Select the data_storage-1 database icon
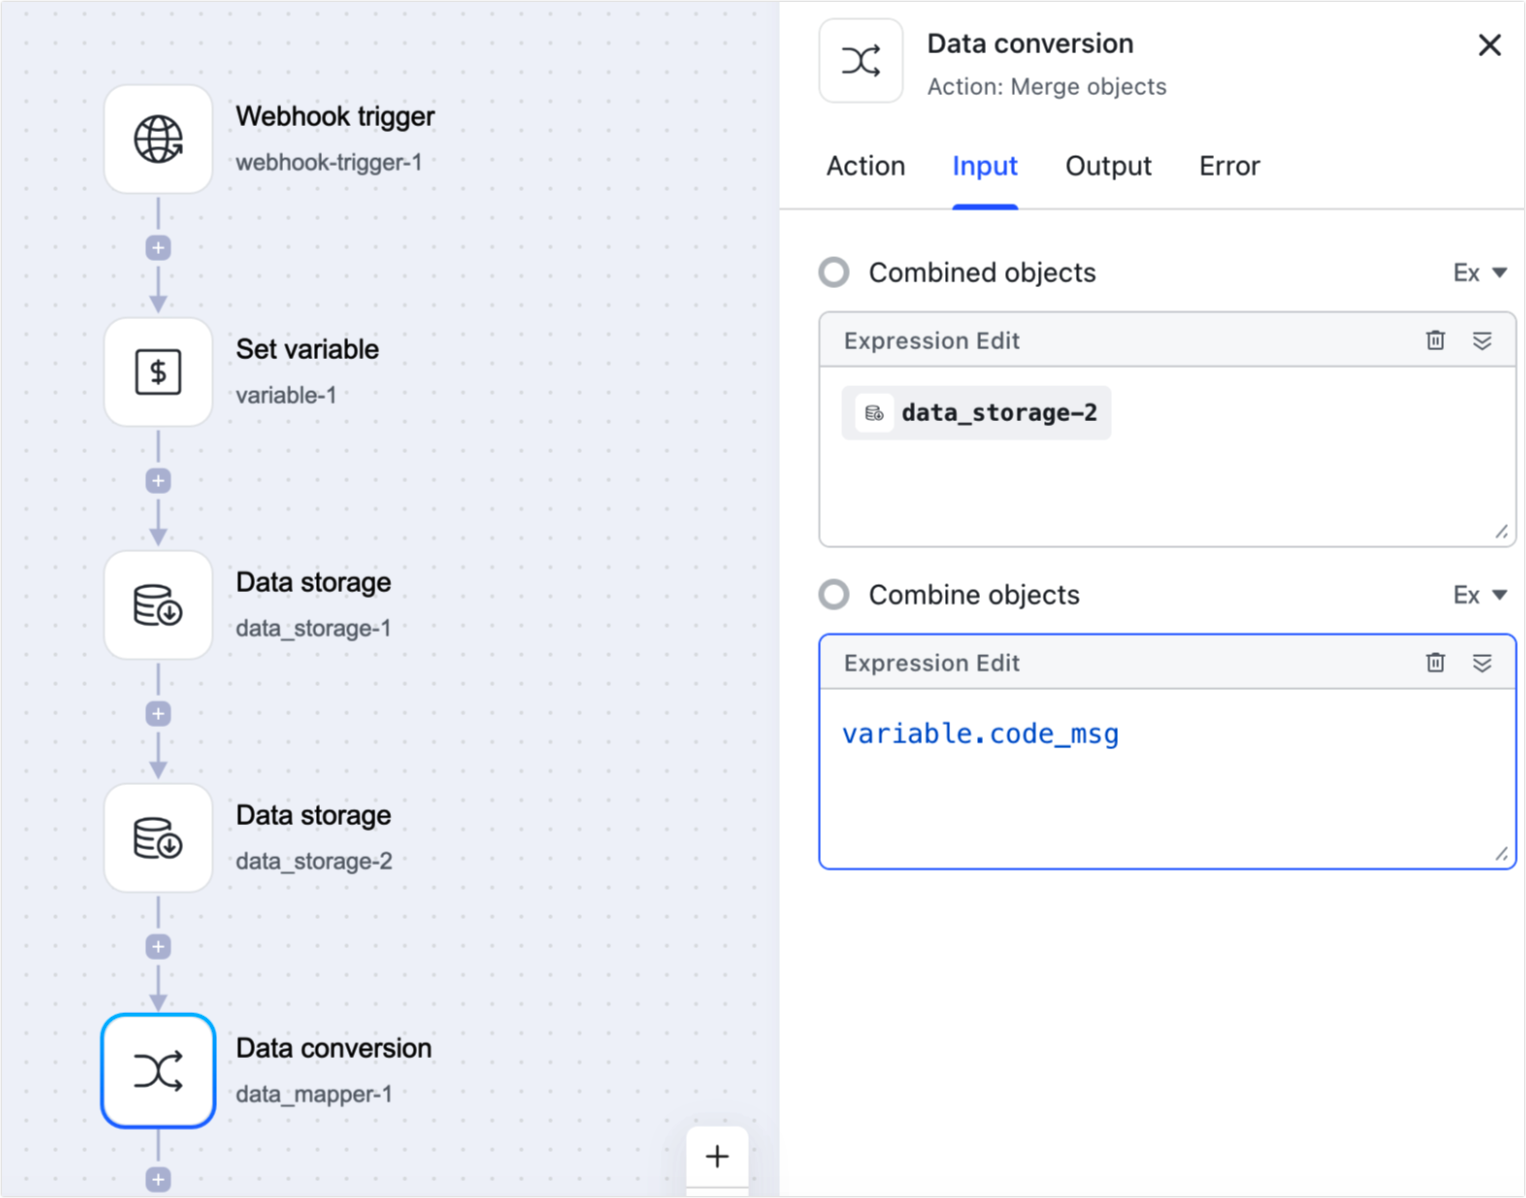The height and width of the screenshot is (1198, 1526). tap(157, 605)
